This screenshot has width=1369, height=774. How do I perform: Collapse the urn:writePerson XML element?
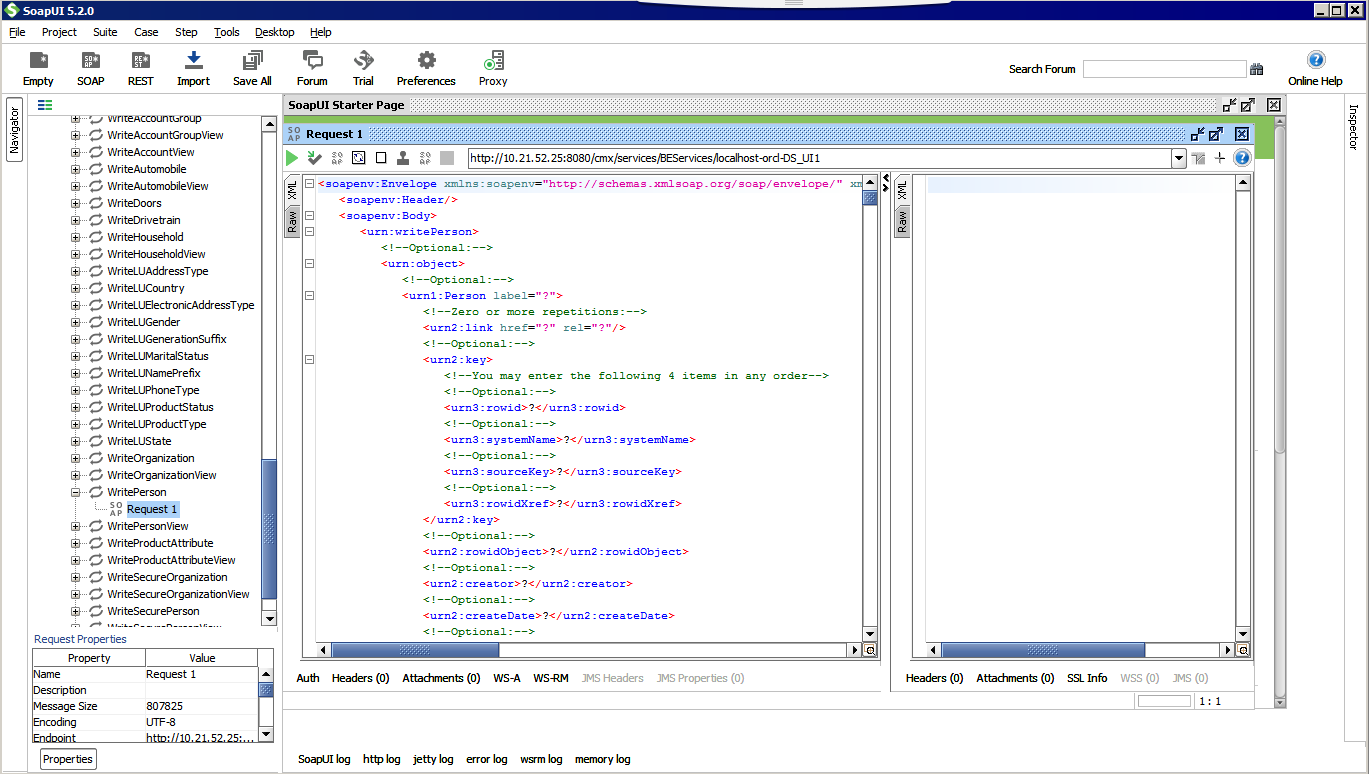310,232
